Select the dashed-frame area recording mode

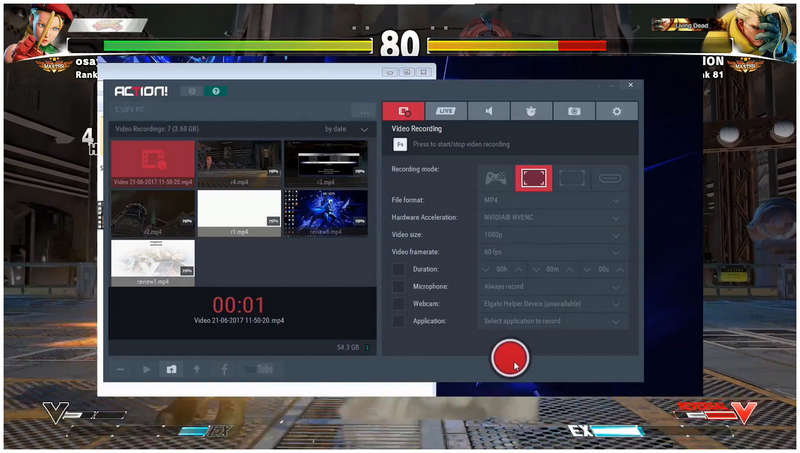click(x=572, y=178)
